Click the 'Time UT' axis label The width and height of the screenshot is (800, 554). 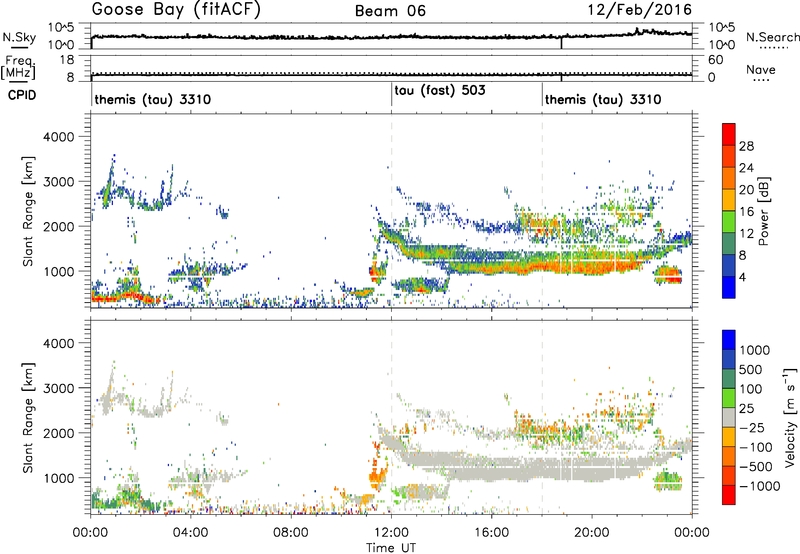pos(390,548)
